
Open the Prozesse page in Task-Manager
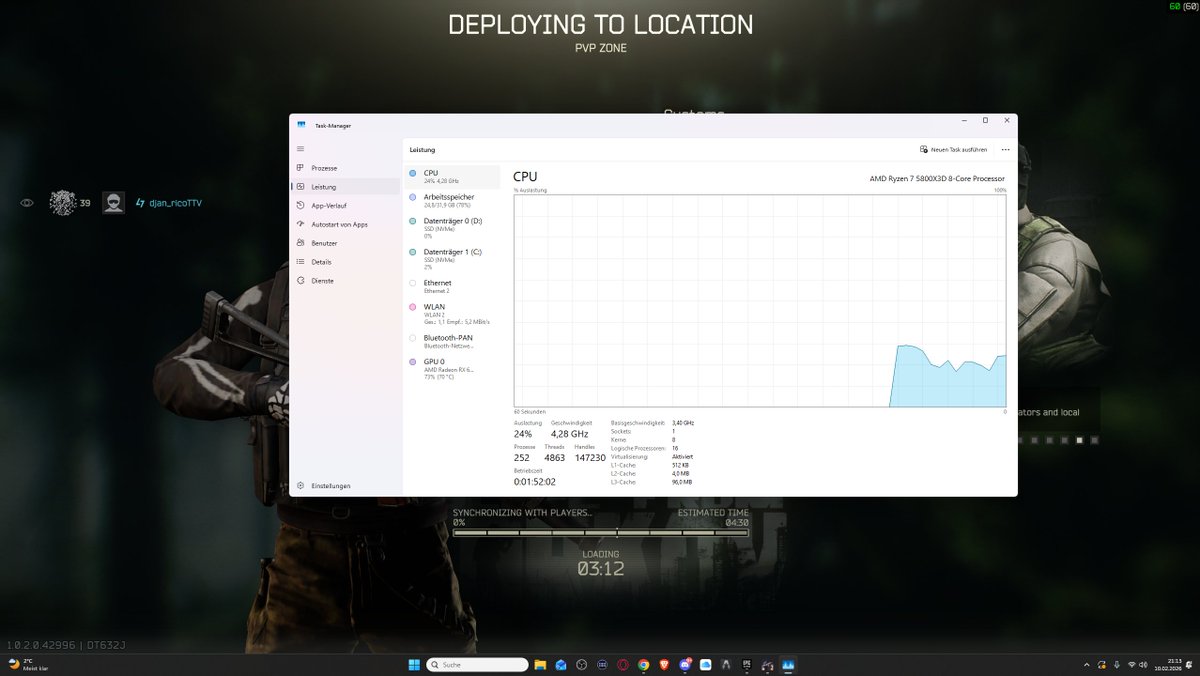pyautogui.click(x=345, y=168)
